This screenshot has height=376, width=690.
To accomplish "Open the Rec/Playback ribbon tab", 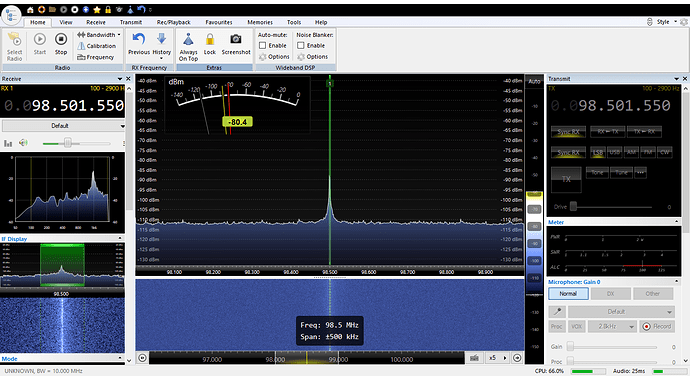I will click(173, 22).
